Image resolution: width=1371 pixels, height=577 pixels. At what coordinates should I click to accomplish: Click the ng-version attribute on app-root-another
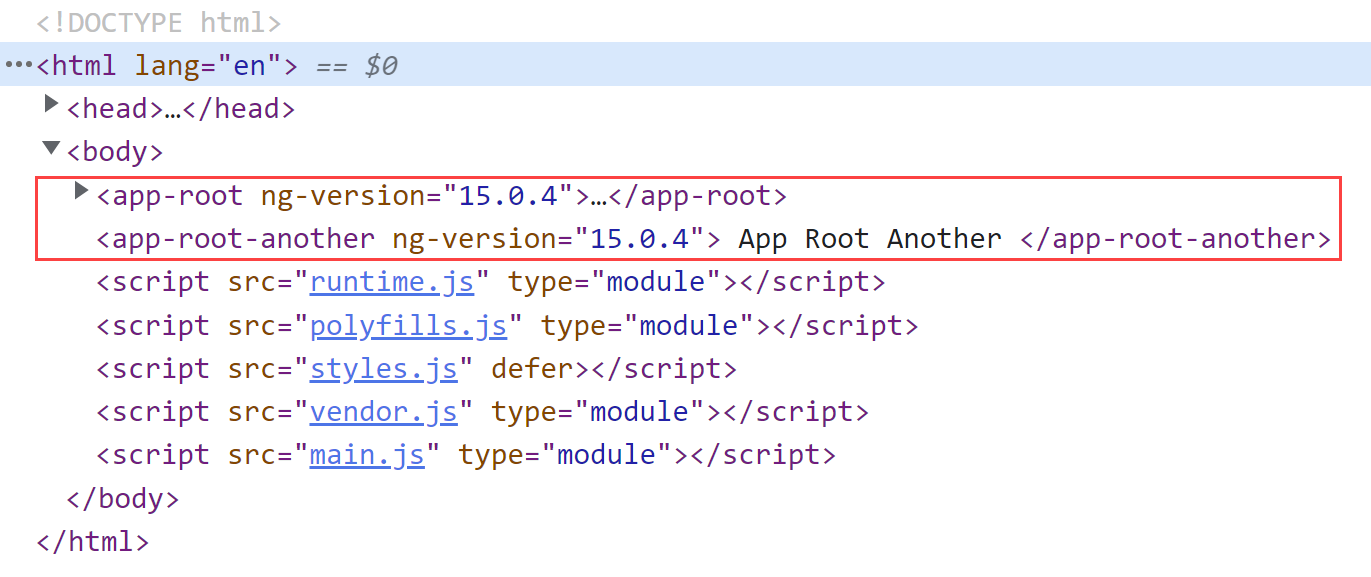[548, 238]
